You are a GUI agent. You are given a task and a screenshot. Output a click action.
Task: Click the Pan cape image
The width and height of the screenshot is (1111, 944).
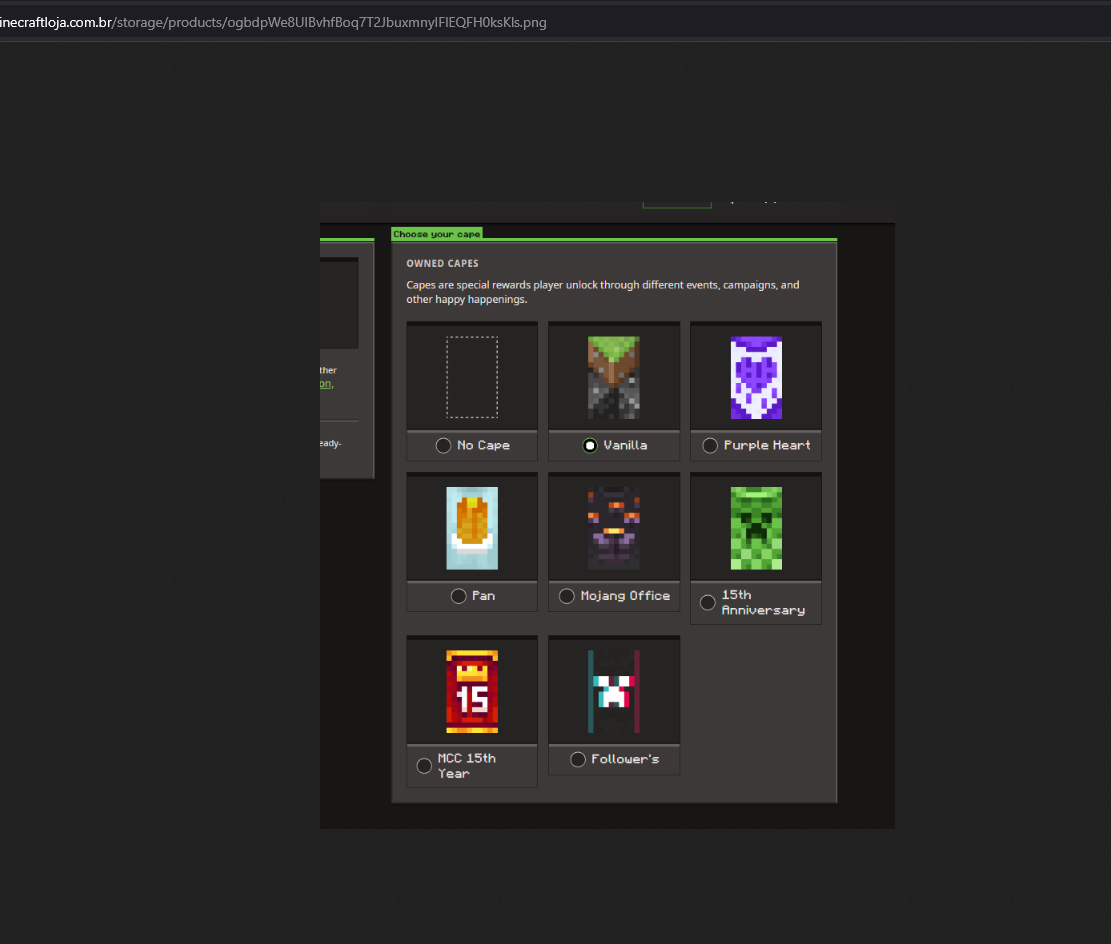[472, 528]
